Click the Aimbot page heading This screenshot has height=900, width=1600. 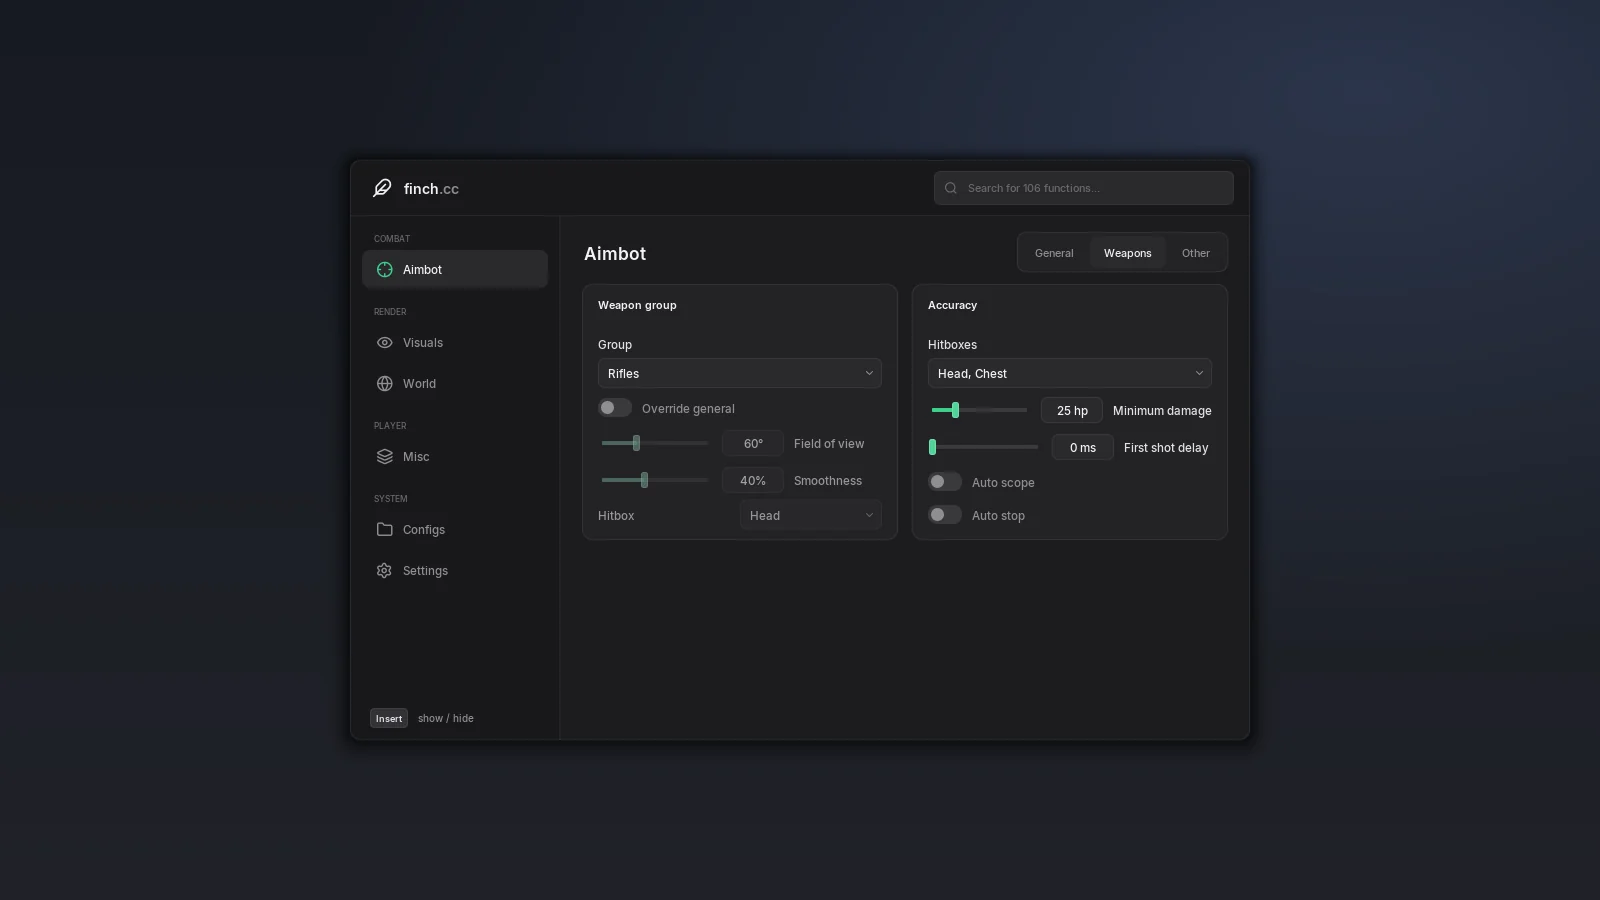615,254
